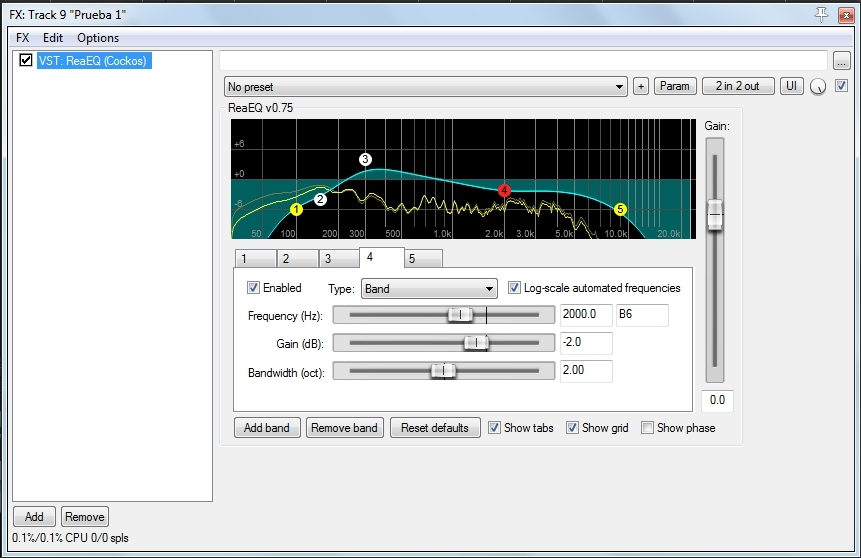861x558 pixels.
Task: Disable the band Enabled checkbox
Action: click(254, 288)
